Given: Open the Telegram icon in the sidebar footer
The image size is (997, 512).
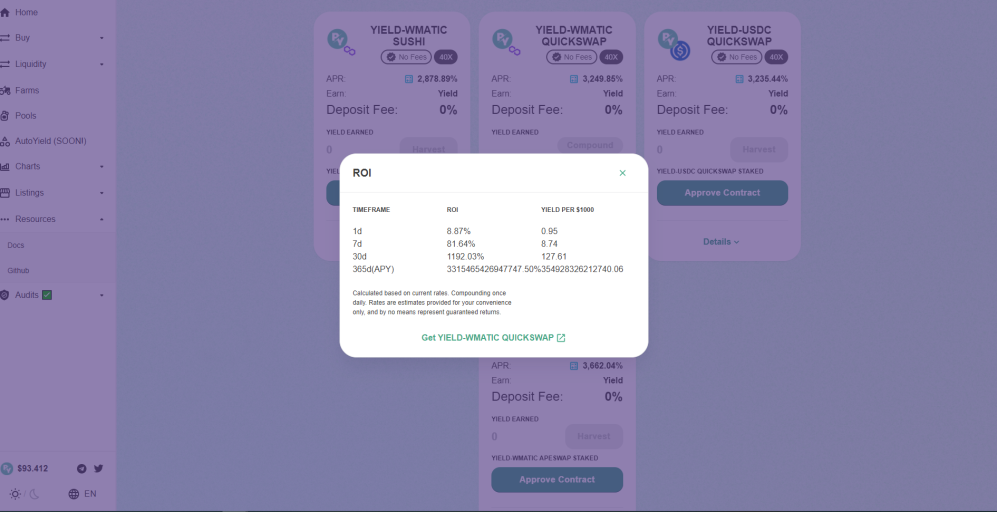Looking at the screenshot, I should [x=81, y=469].
